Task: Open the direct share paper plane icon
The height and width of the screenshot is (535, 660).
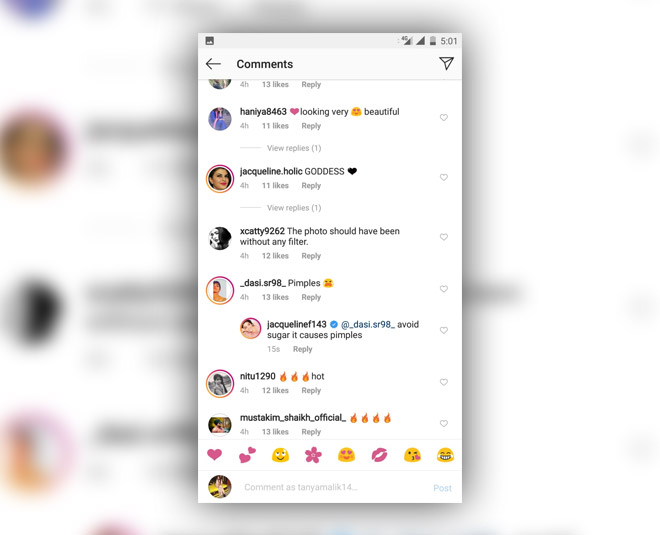Action: (446, 64)
